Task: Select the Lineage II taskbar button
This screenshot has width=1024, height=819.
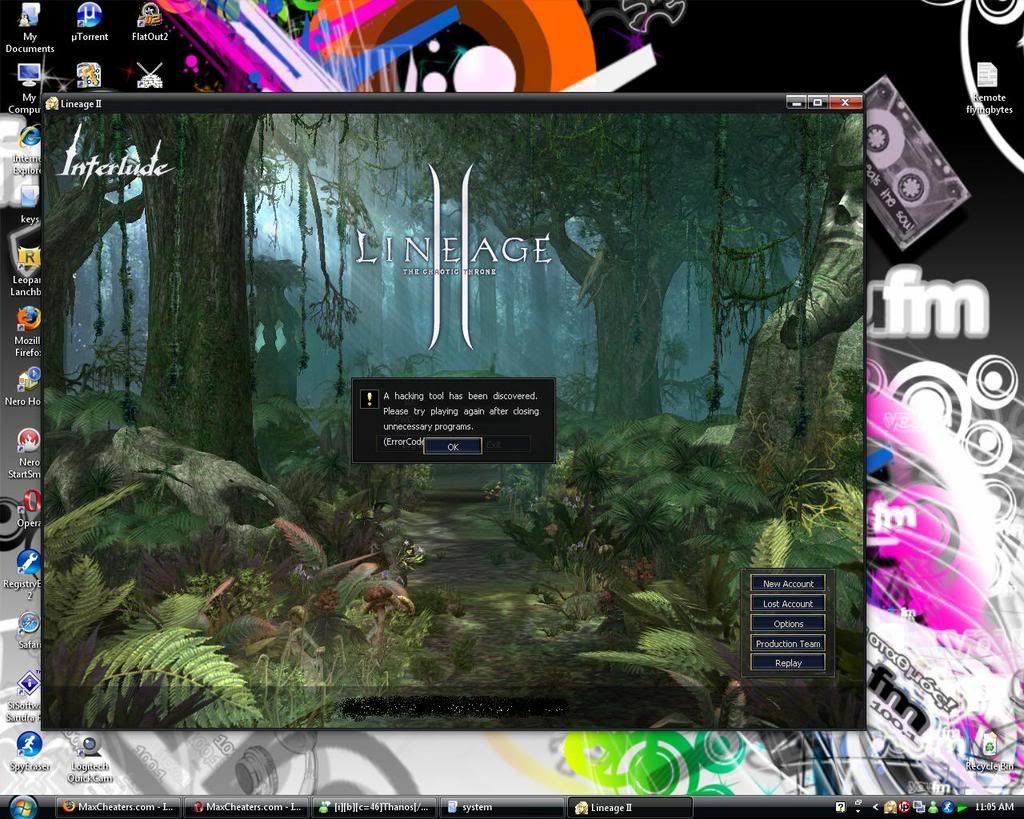Action: [x=630, y=807]
